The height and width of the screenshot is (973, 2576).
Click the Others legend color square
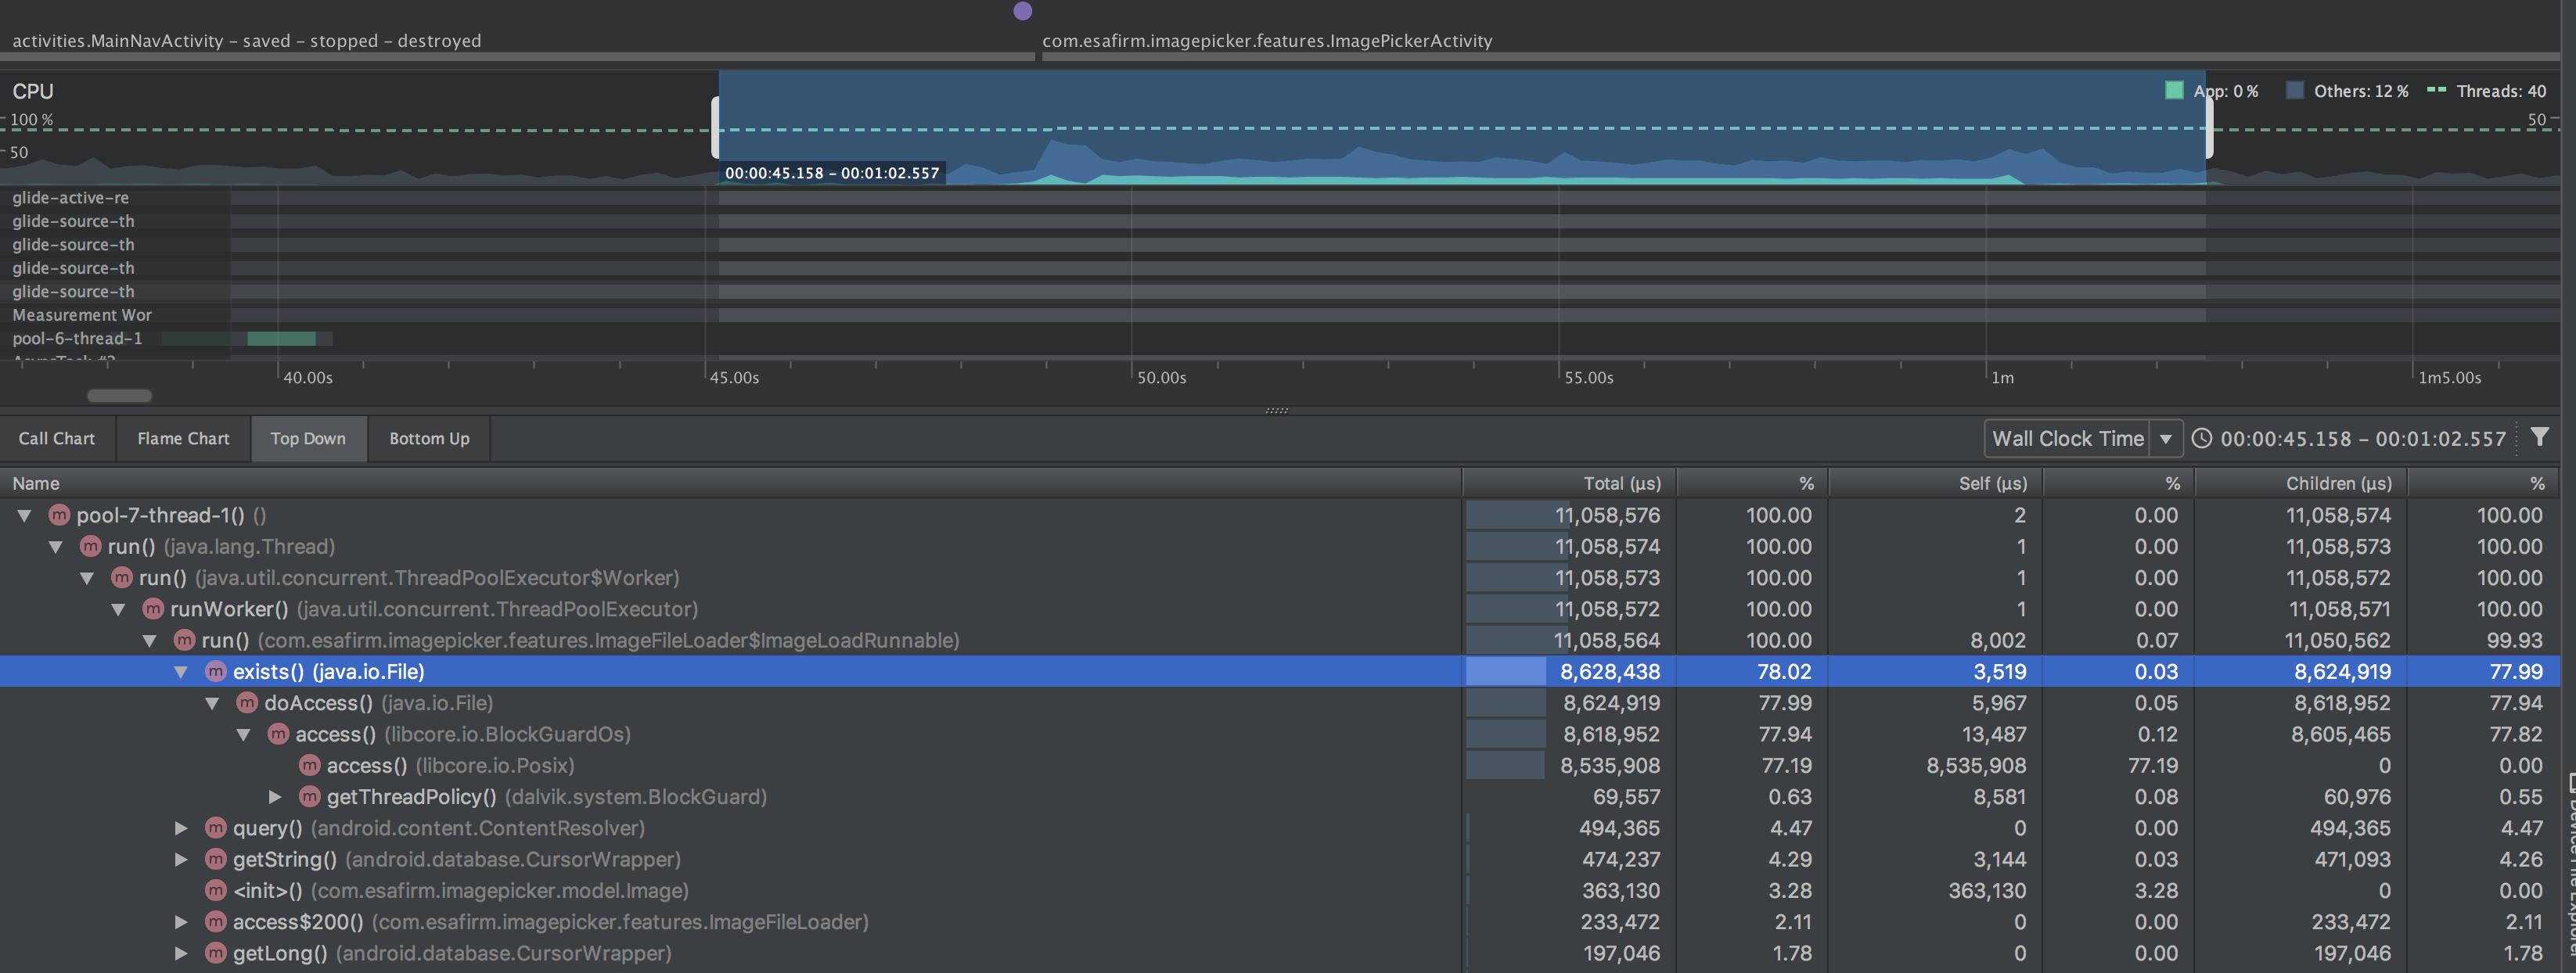(x=2294, y=91)
